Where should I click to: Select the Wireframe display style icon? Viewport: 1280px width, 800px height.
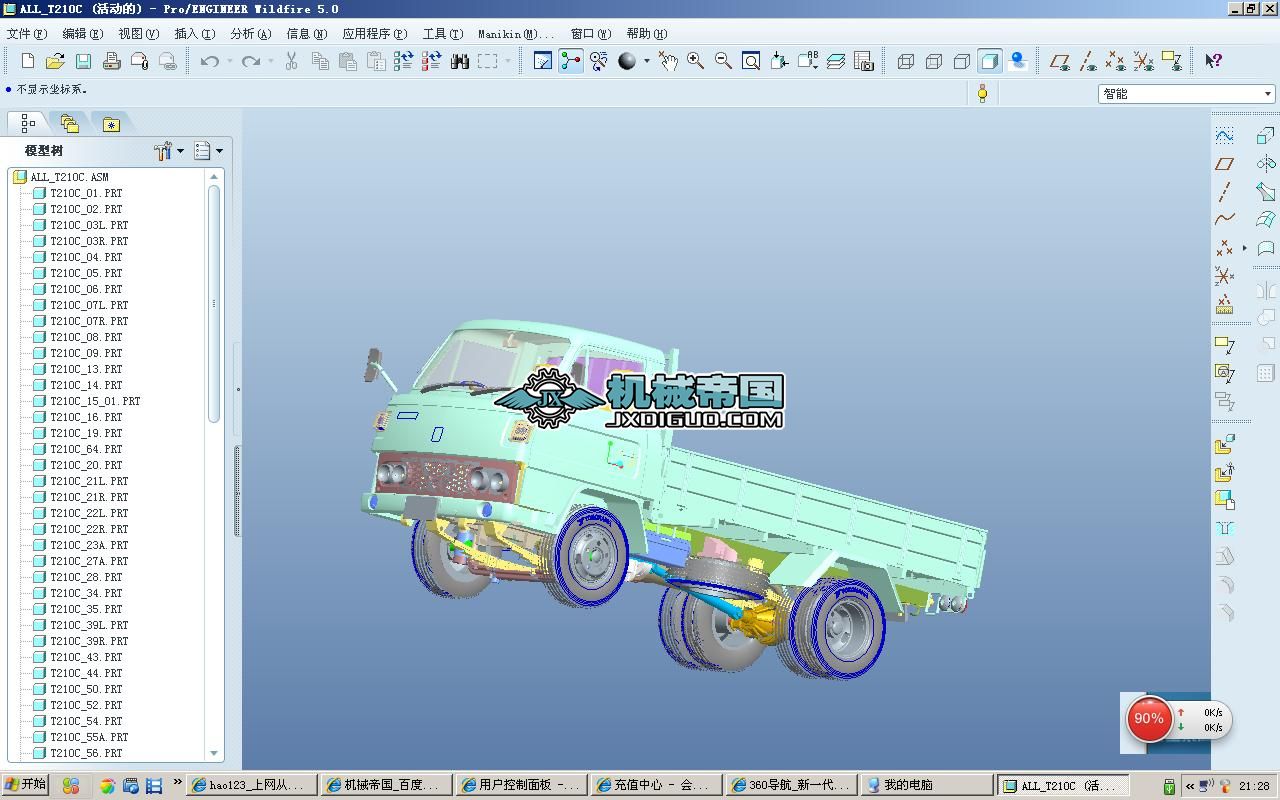coord(906,61)
